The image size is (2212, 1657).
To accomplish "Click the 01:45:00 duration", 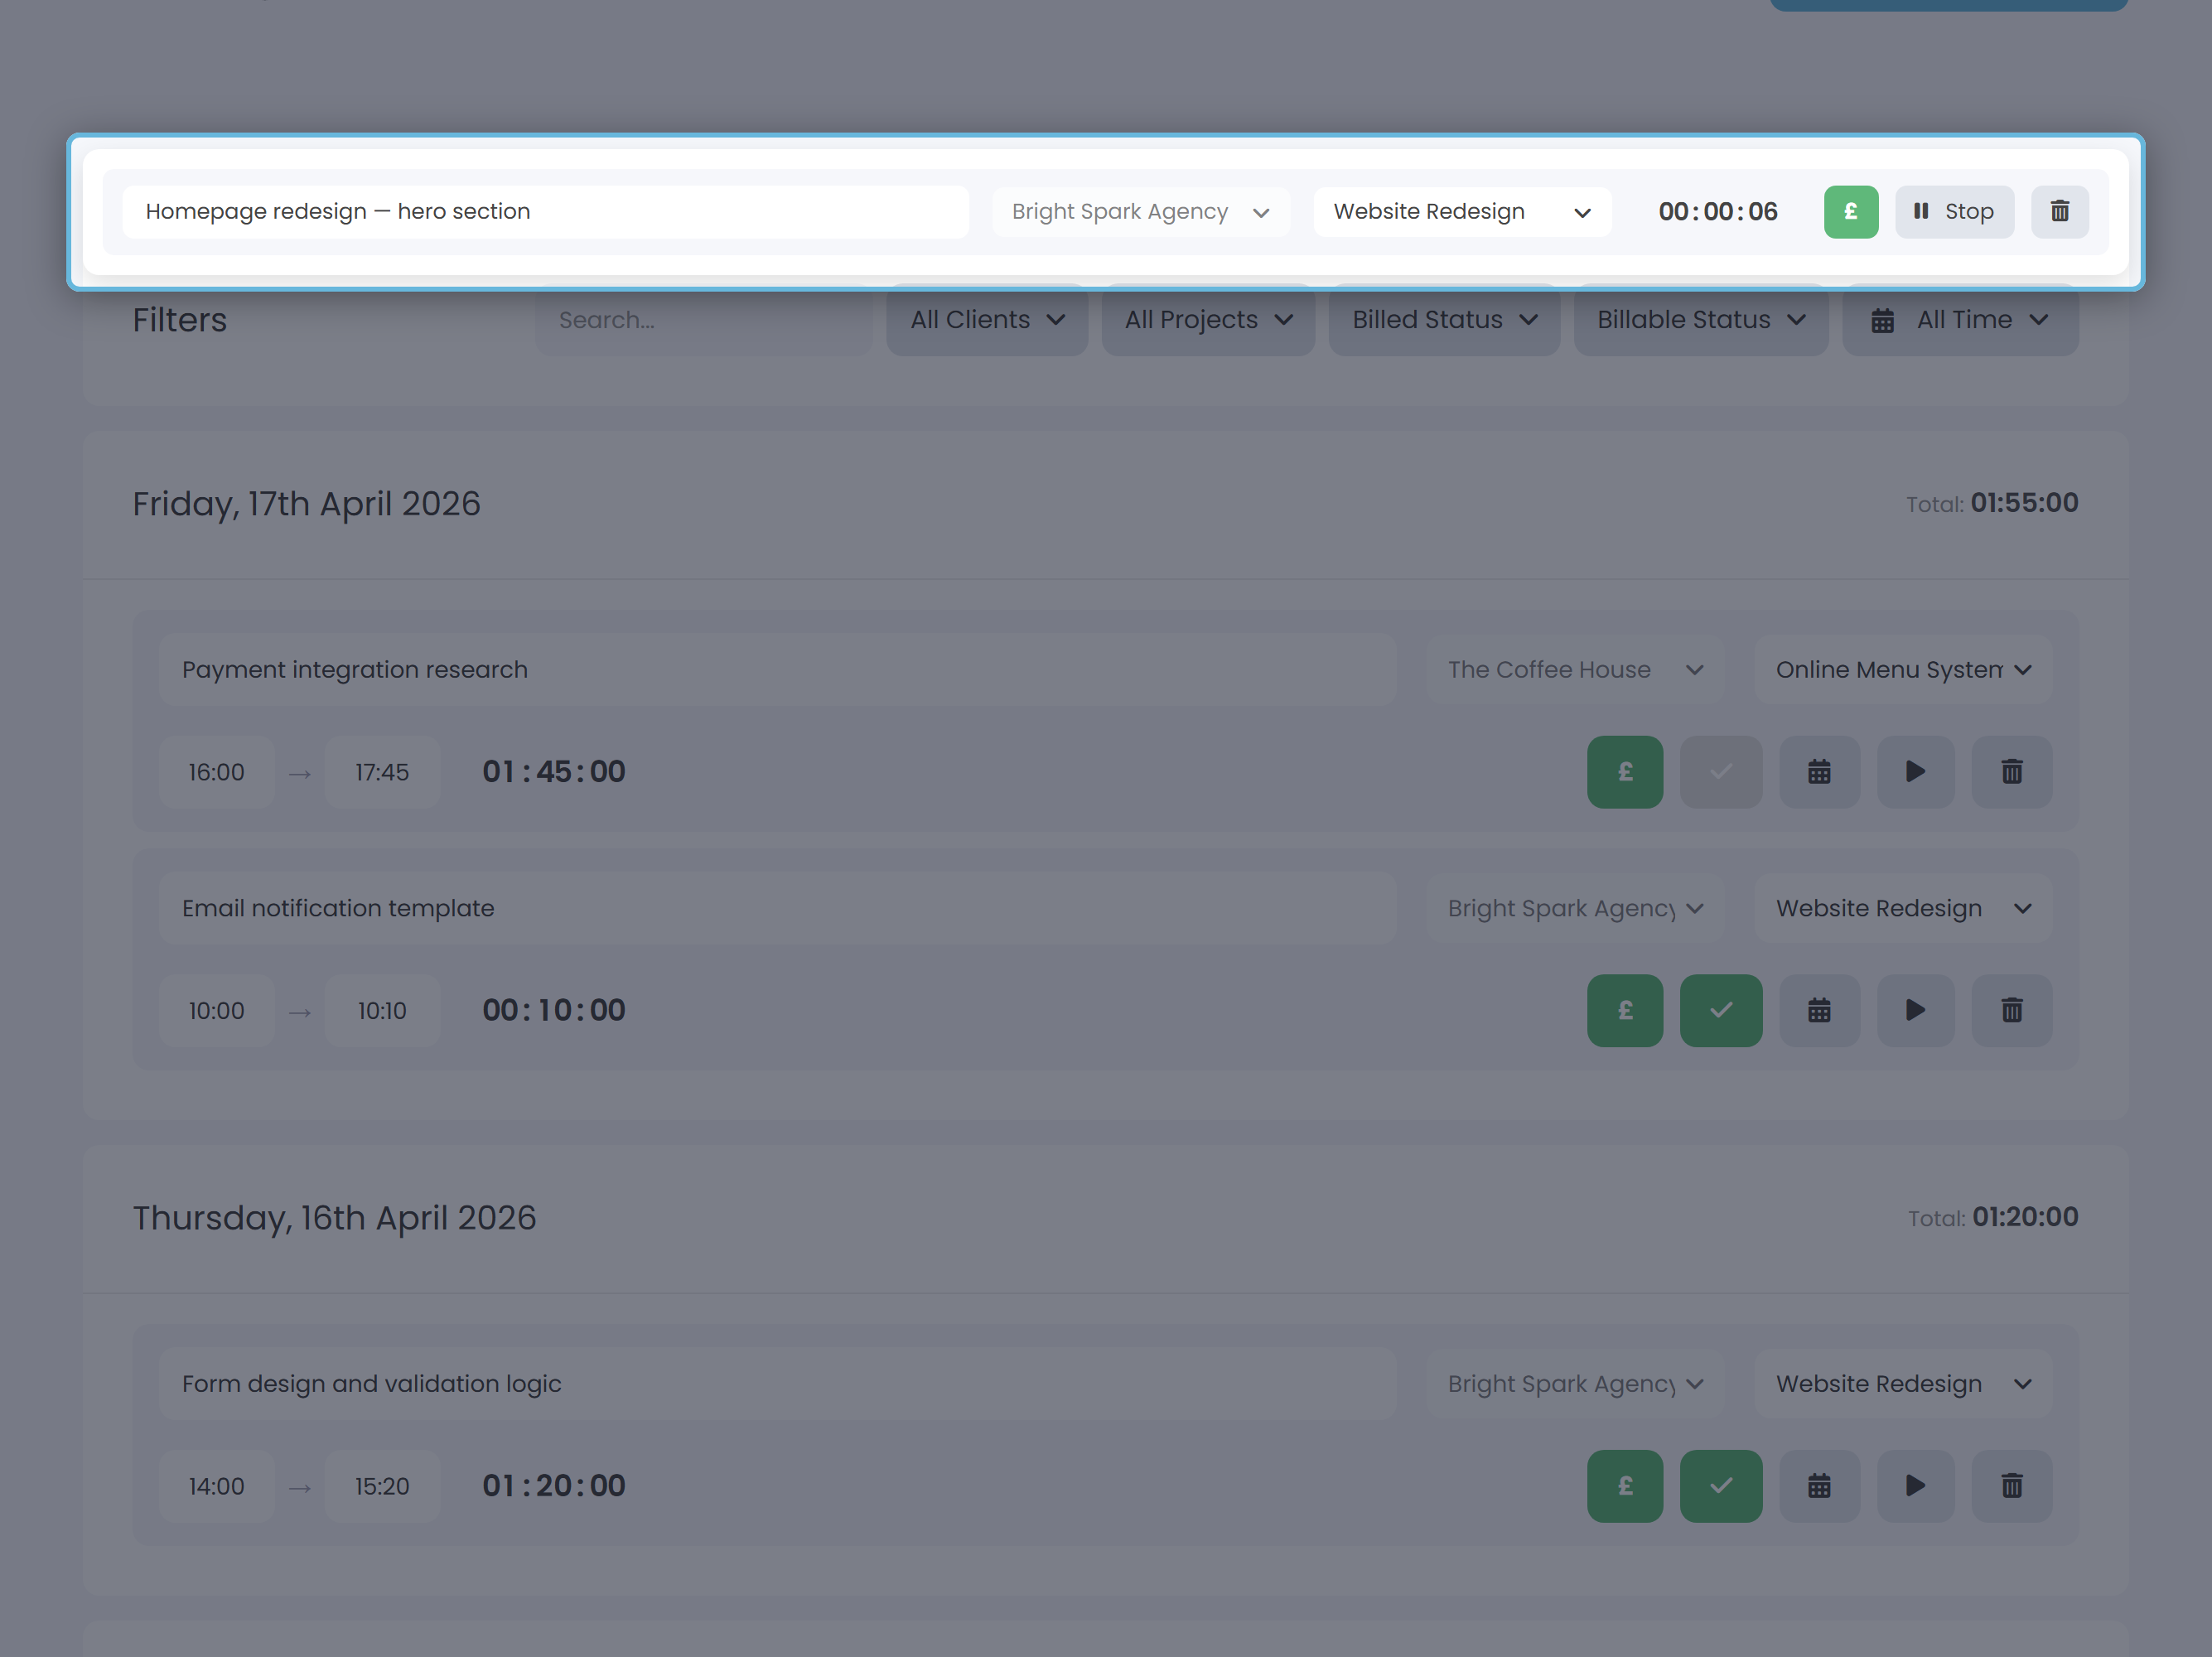I will click(554, 772).
